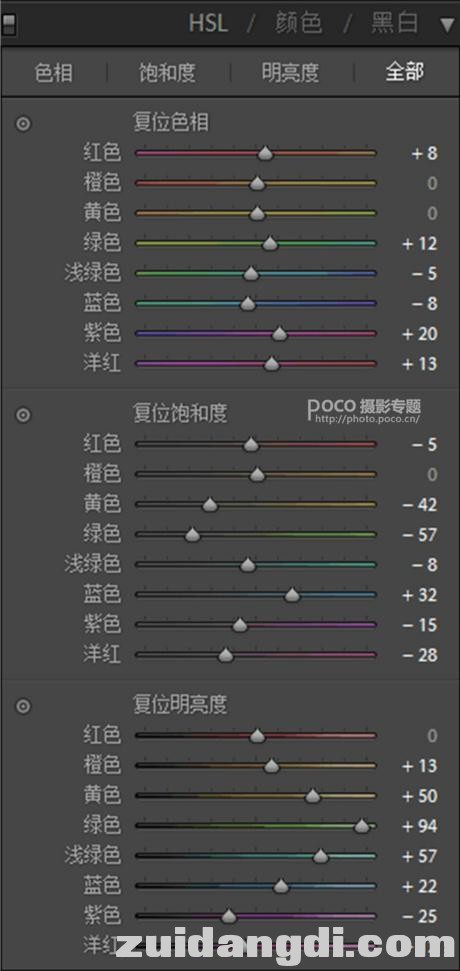Click the -28 magenta saturation value field
The image size is (460, 971).
419,655
